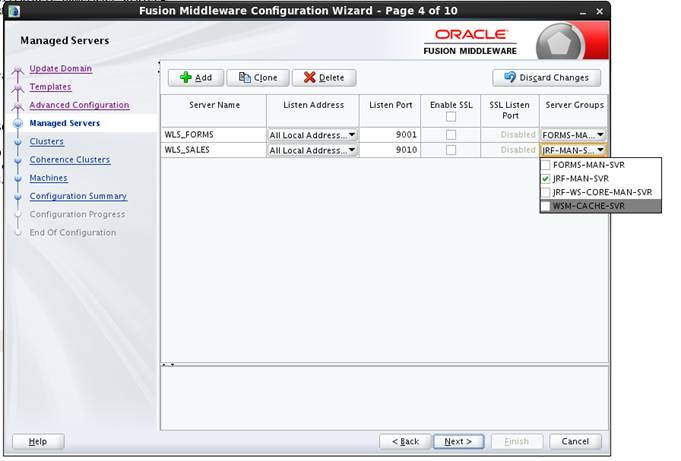The height and width of the screenshot is (461, 681).
Task: Navigate to Machines step
Action: coord(48,178)
